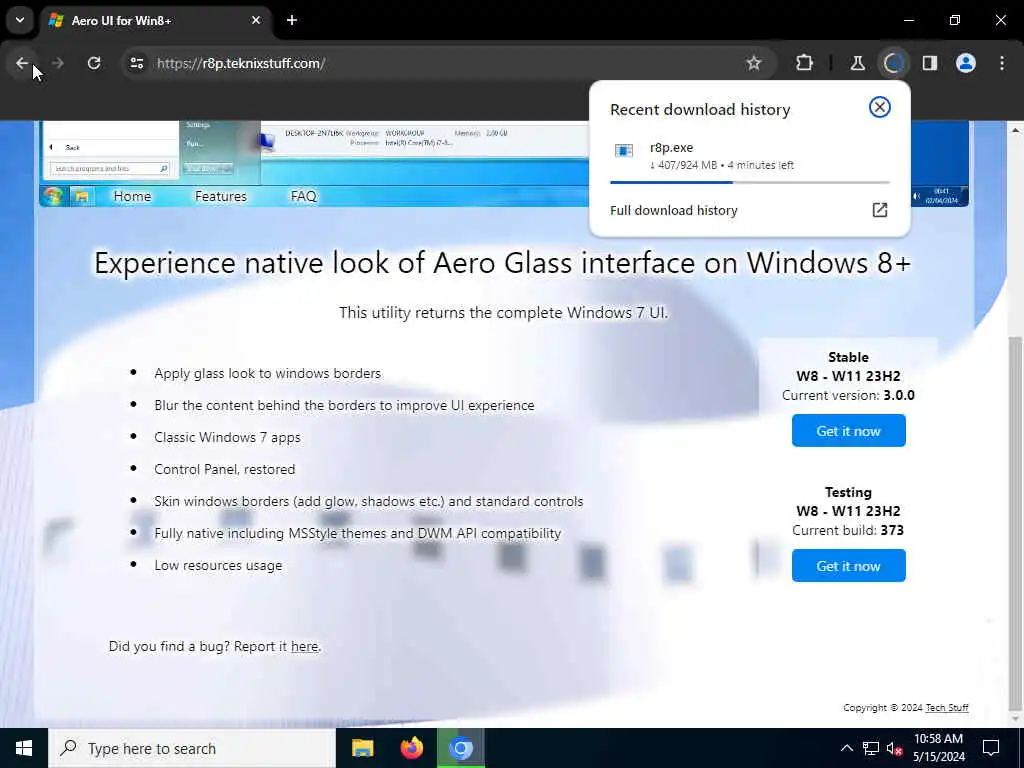
Task: Open Chrome three-dot menu
Action: 1002,63
